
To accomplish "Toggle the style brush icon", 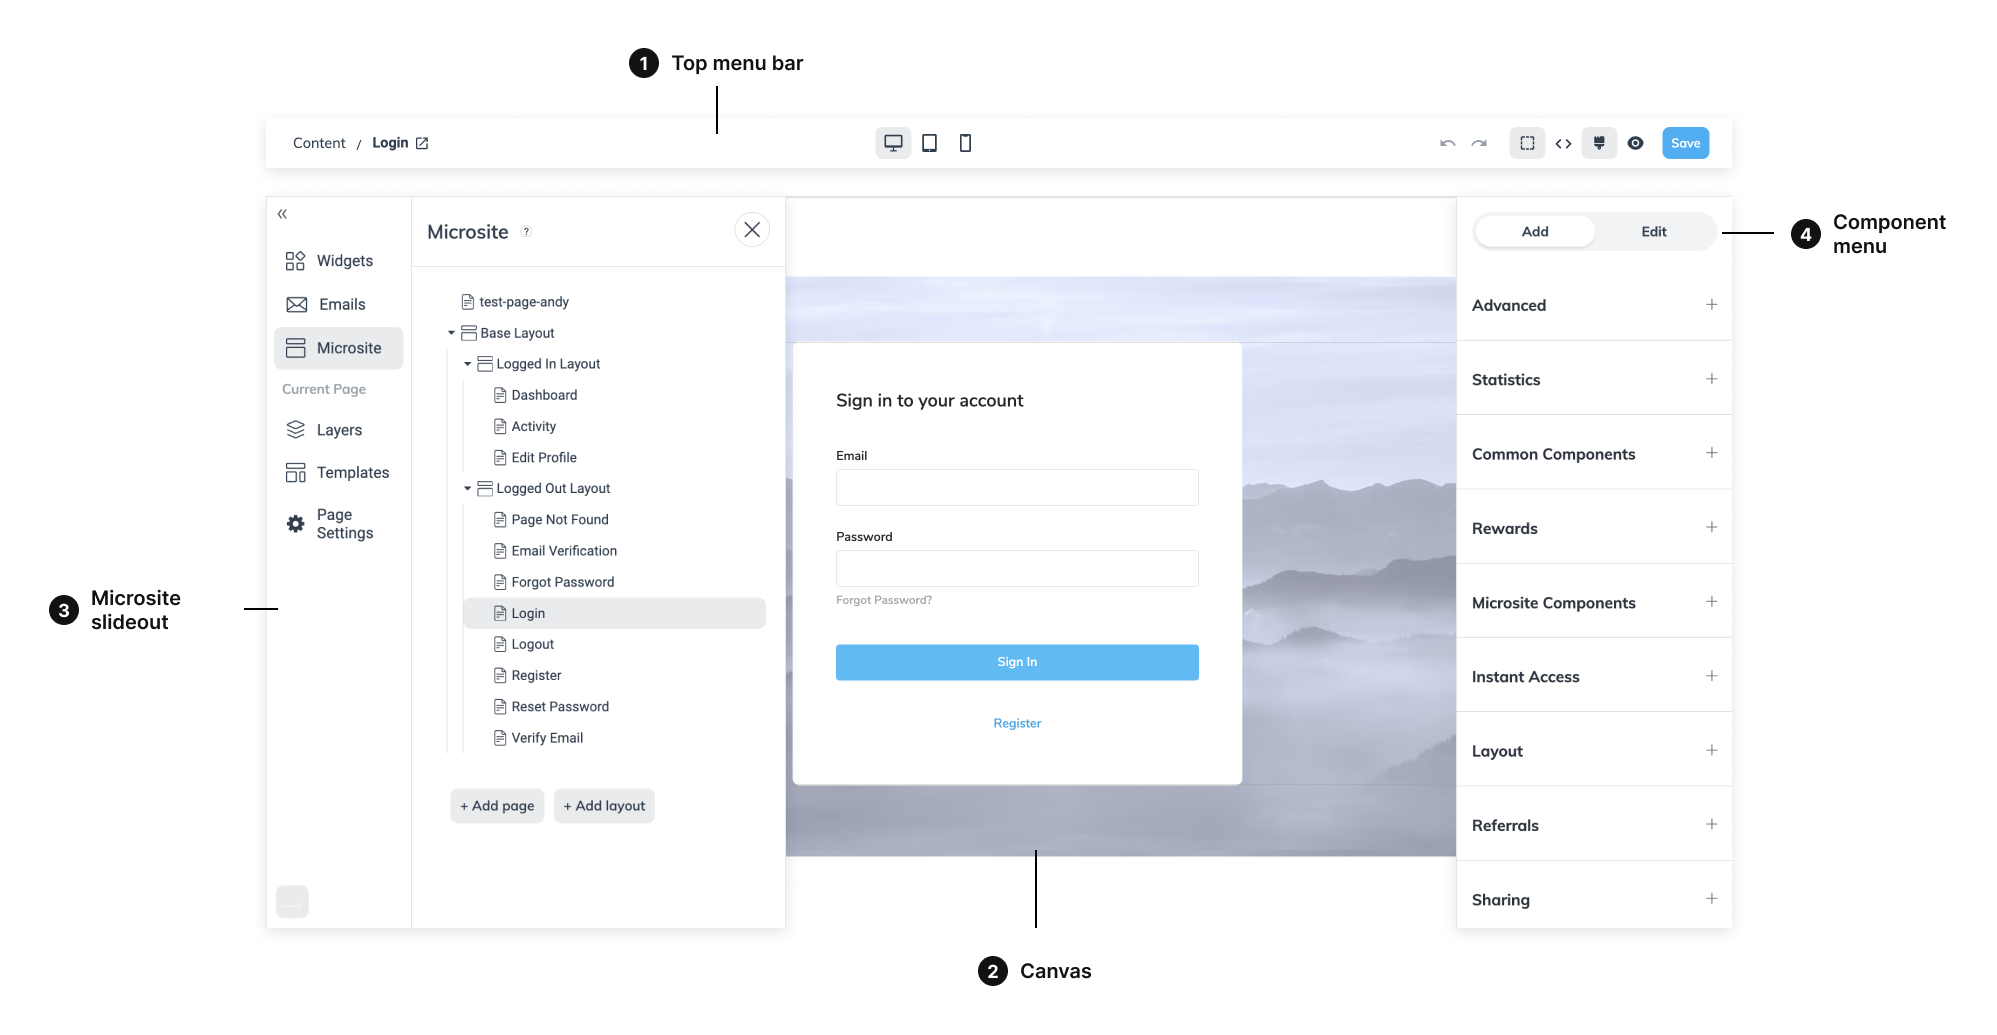I will (x=1599, y=143).
